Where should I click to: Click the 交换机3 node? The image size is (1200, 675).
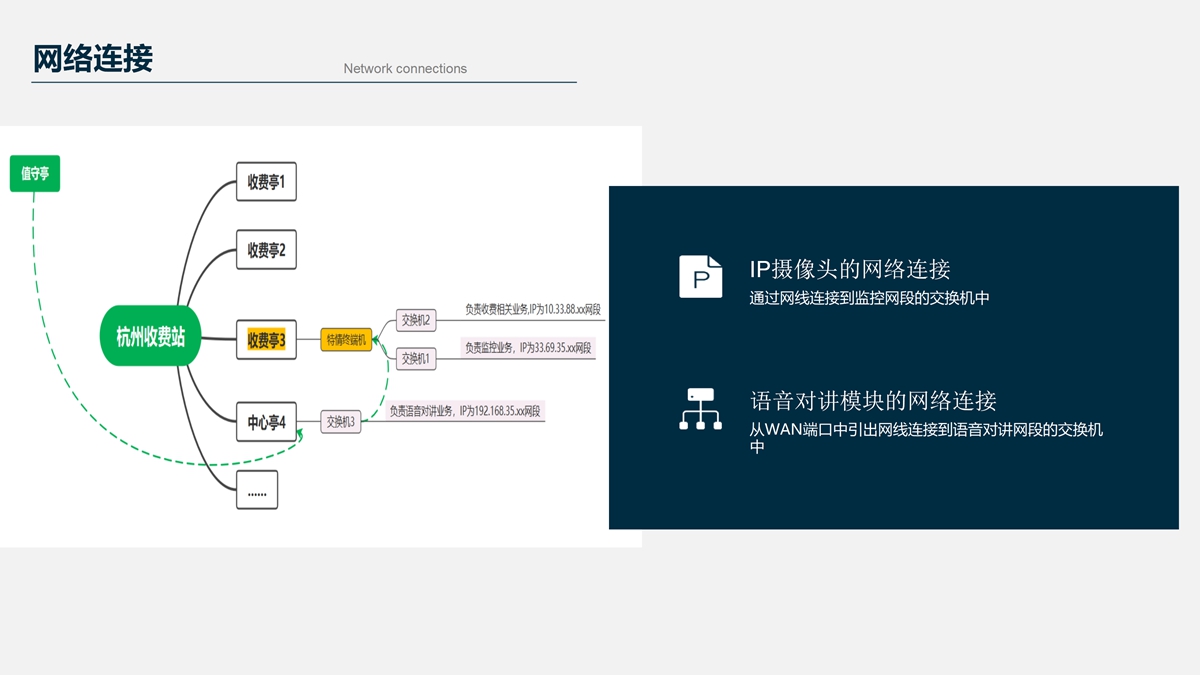340,422
